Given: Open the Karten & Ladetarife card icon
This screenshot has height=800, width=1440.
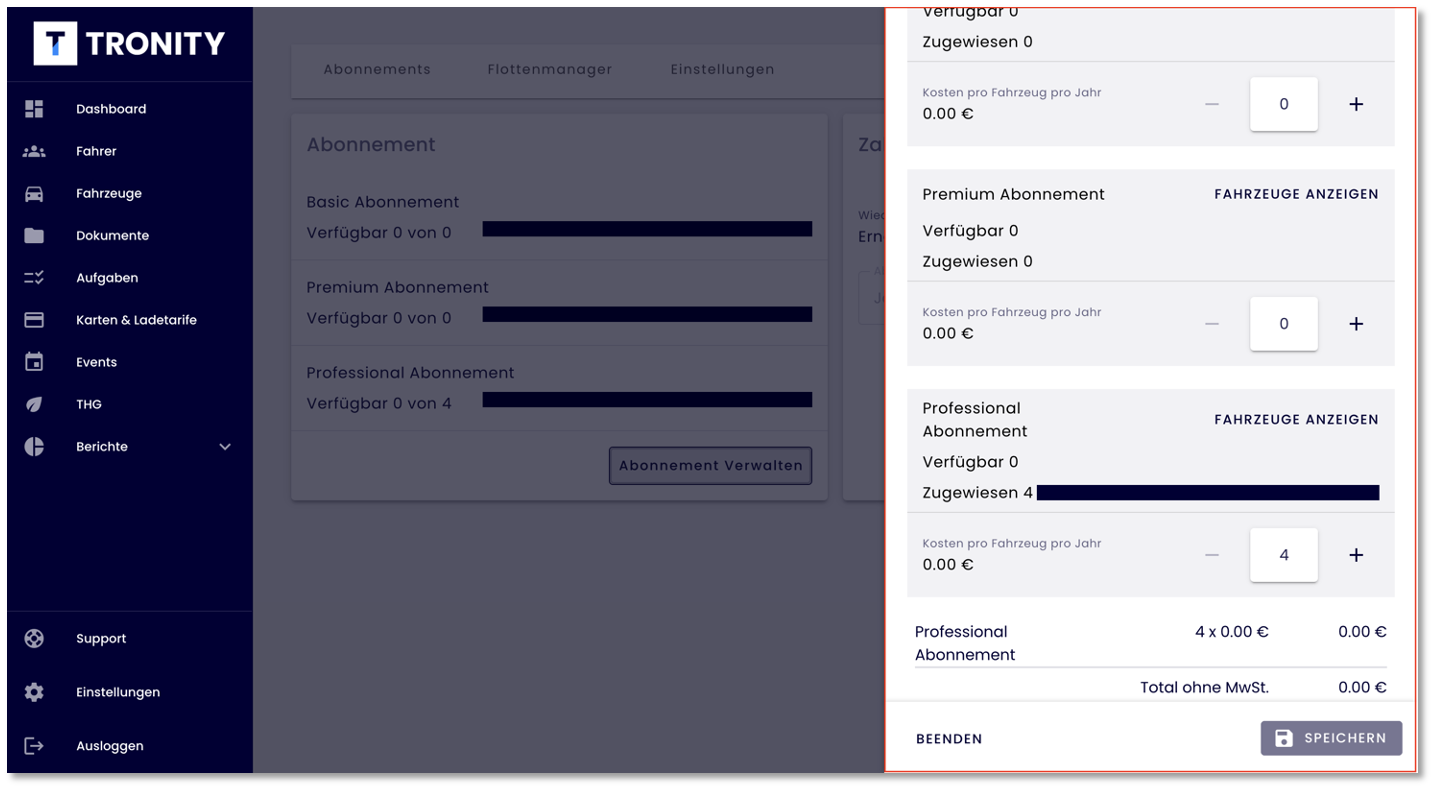Looking at the screenshot, I should click(34, 320).
